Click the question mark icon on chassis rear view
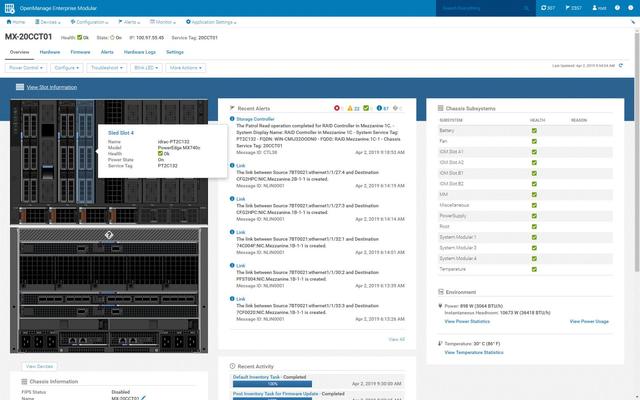Image resolution: width=640 pixels, height=400 pixels. coord(110,235)
